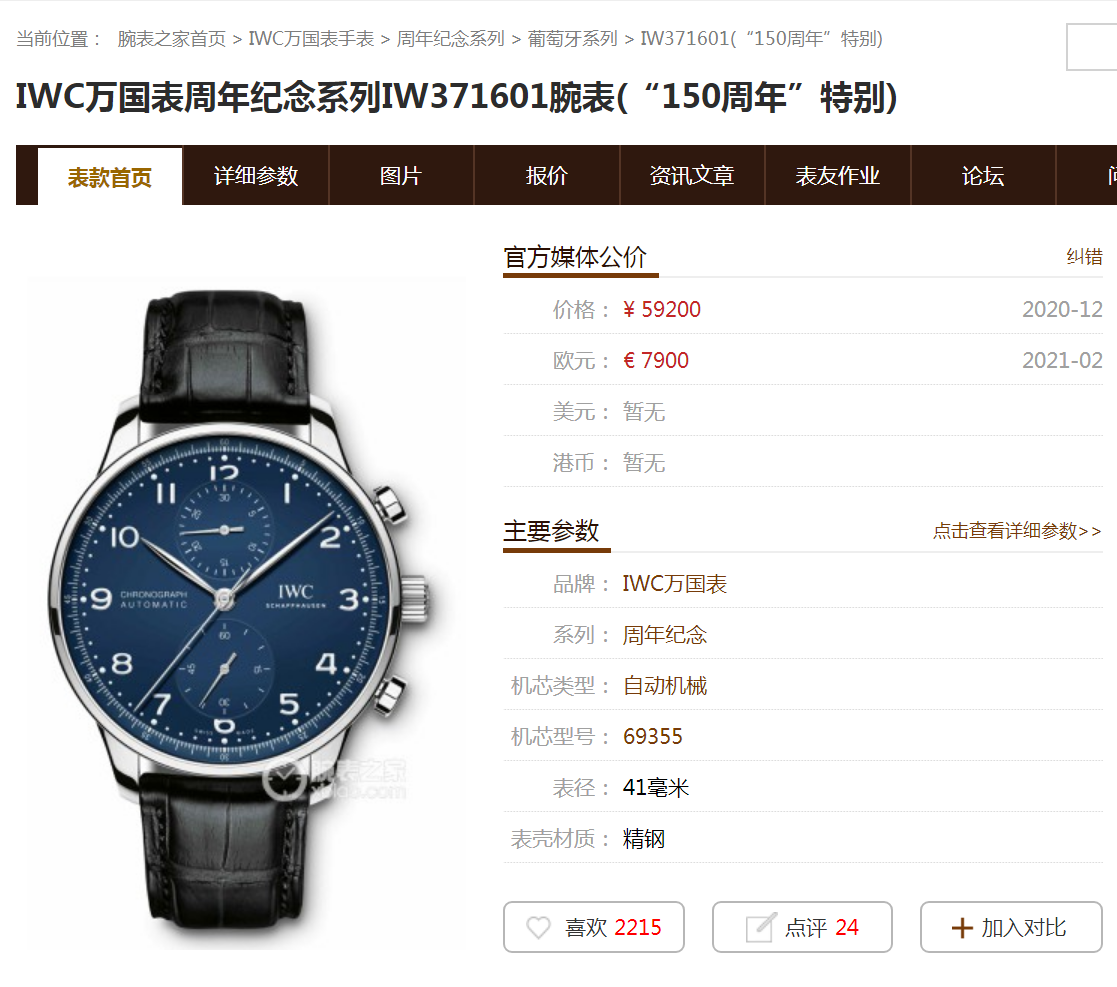Screen dimensions: 1117x987
Task: Go to the 表友作业 tab
Action: tap(838, 176)
